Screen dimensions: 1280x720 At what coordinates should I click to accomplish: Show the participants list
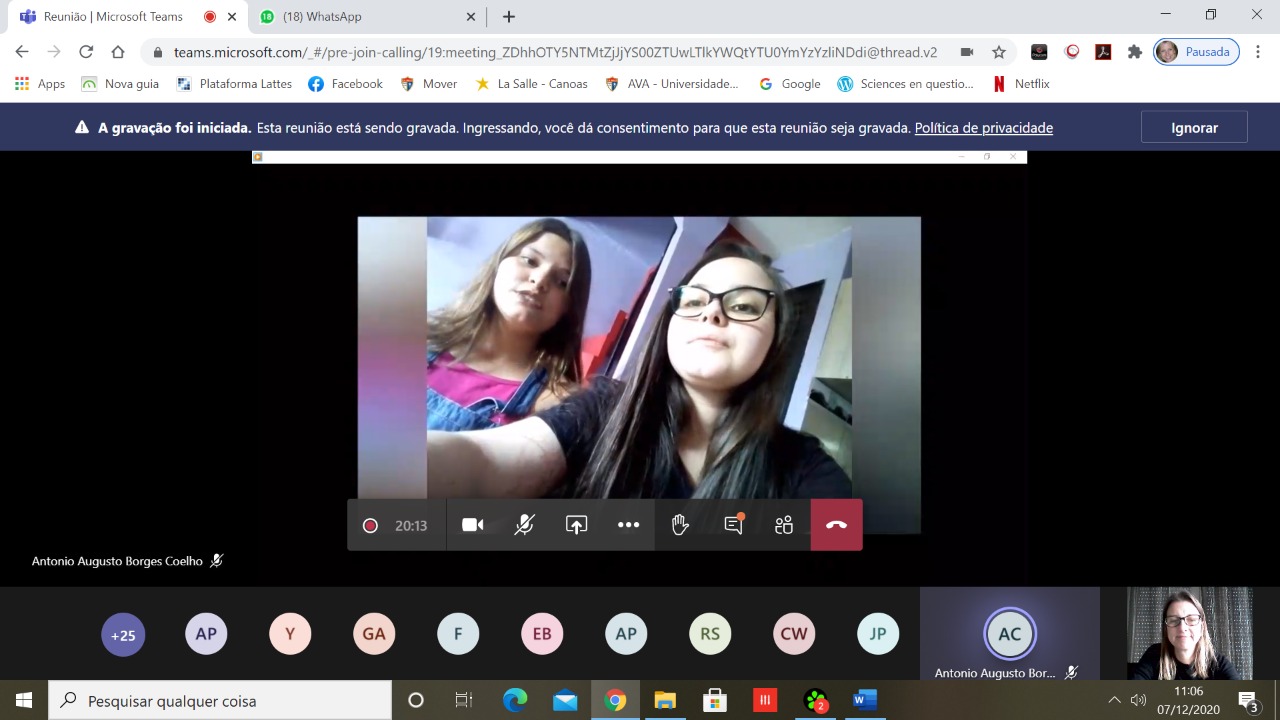click(784, 525)
